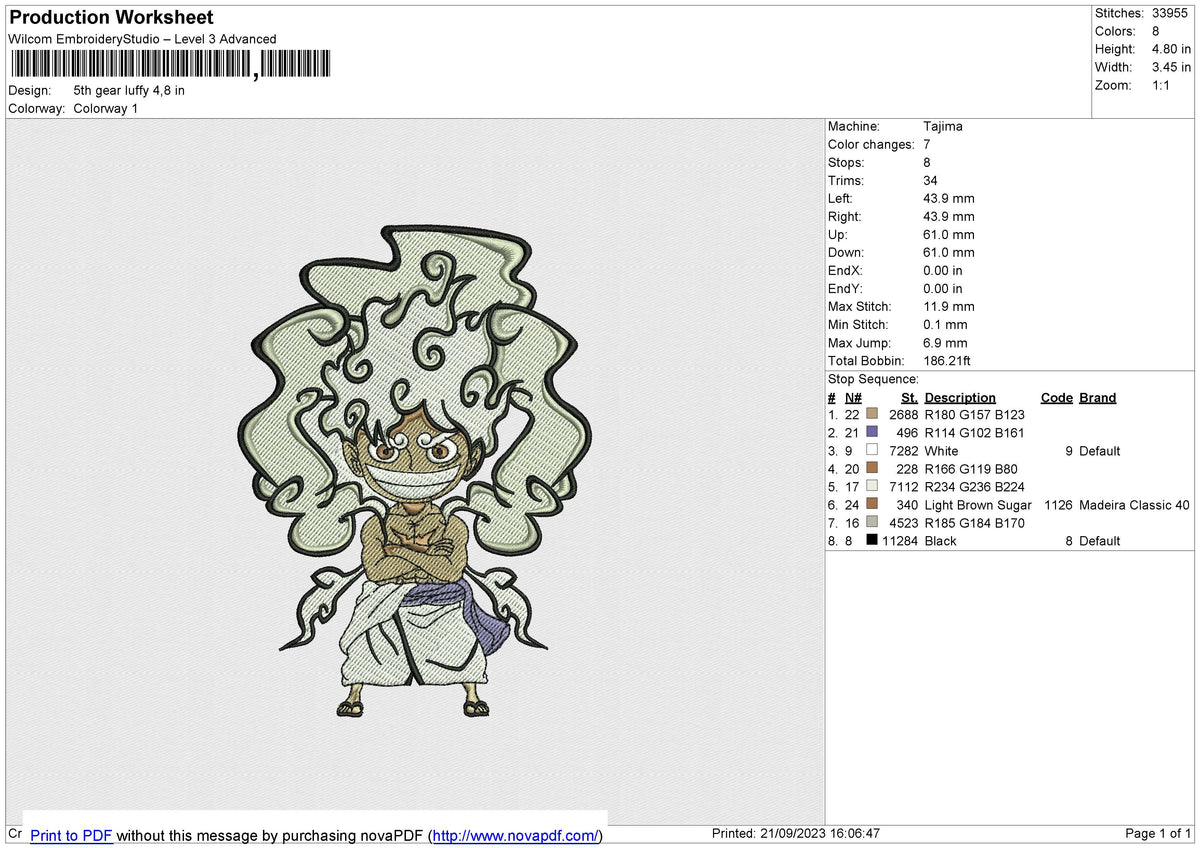
Task: Click the Light Brown Sugar swatch
Action: click(872, 505)
